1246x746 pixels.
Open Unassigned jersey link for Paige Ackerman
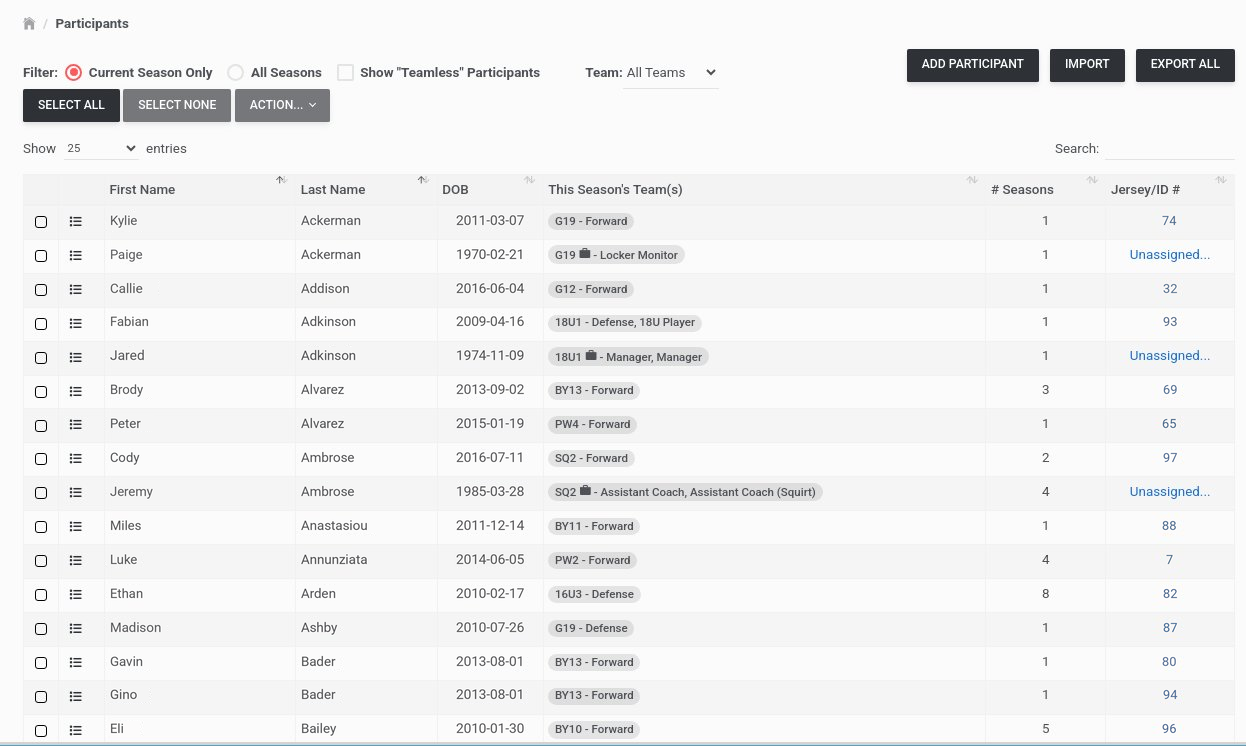pyautogui.click(x=1169, y=255)
